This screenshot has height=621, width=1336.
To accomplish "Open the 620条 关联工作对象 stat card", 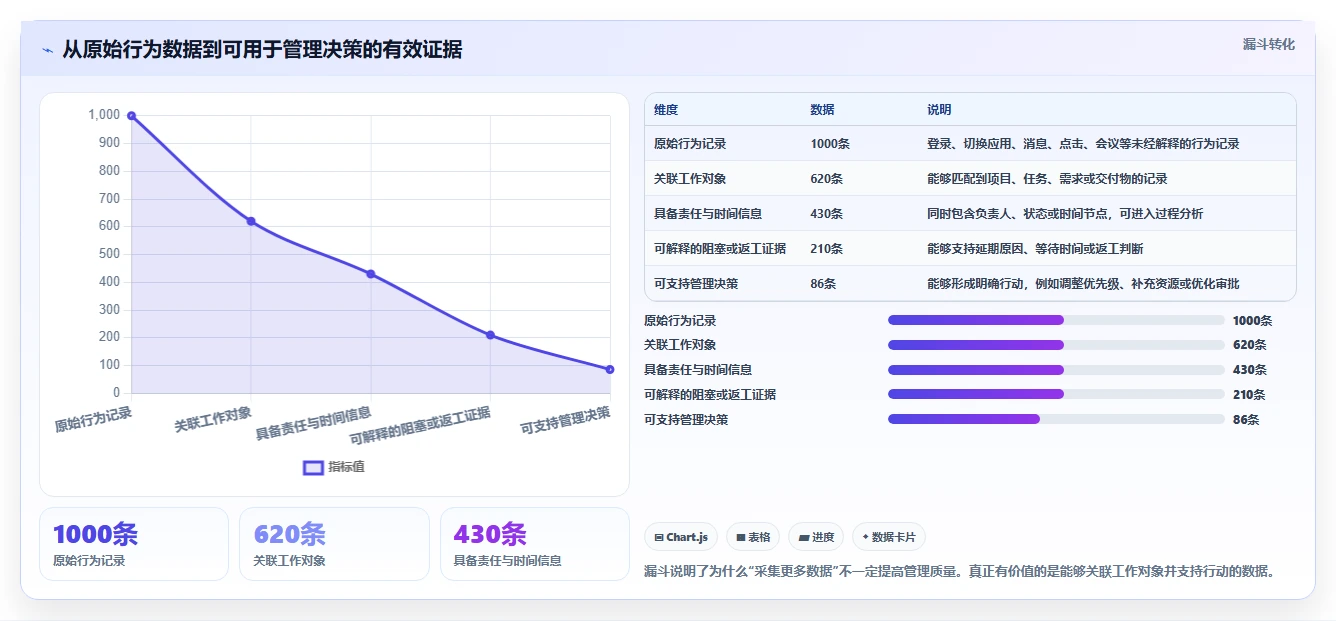I will 334,544.
